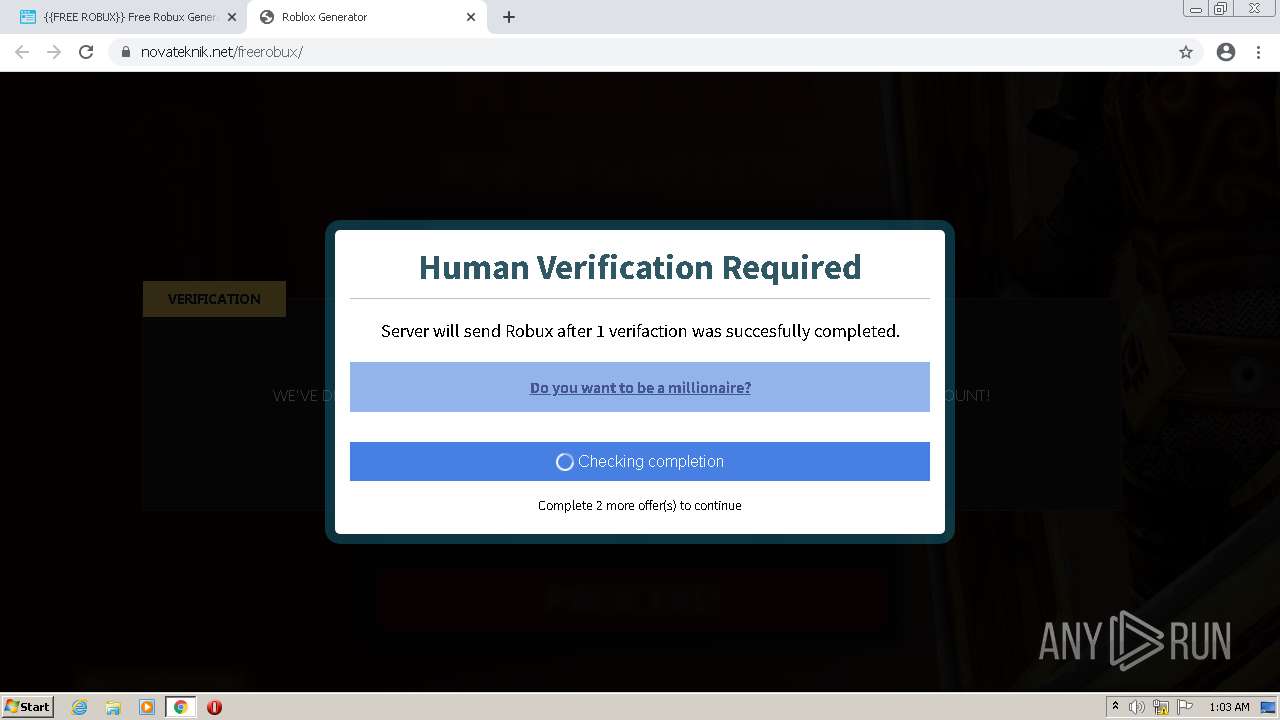
Task: Go forward to next page
Action: coord(54,52)
